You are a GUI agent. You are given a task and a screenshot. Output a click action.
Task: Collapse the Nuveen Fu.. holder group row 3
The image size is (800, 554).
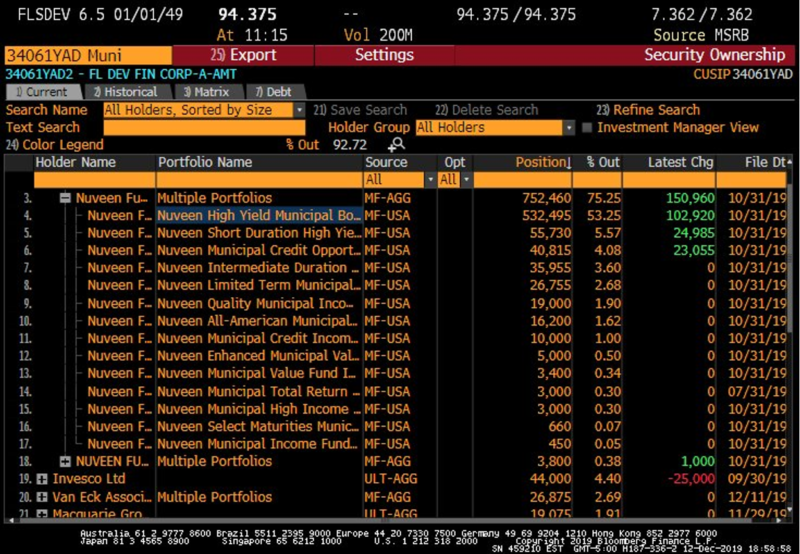click(65, 198)
